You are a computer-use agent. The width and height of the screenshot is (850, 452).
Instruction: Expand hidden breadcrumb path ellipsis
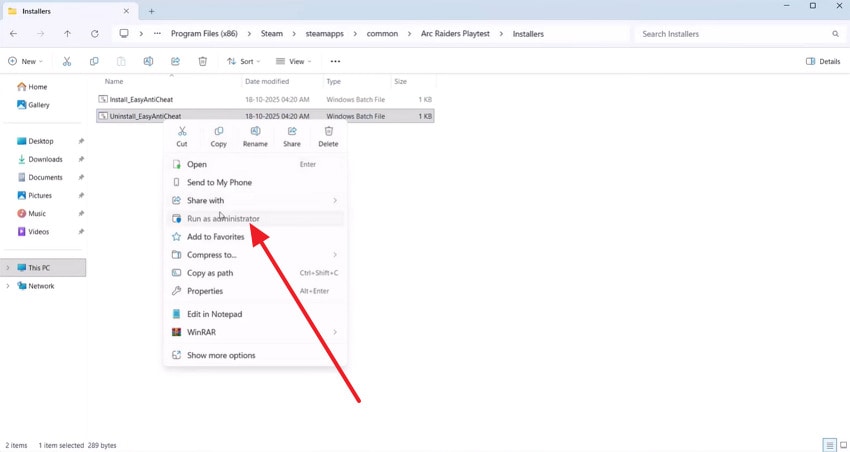point(157,34)
